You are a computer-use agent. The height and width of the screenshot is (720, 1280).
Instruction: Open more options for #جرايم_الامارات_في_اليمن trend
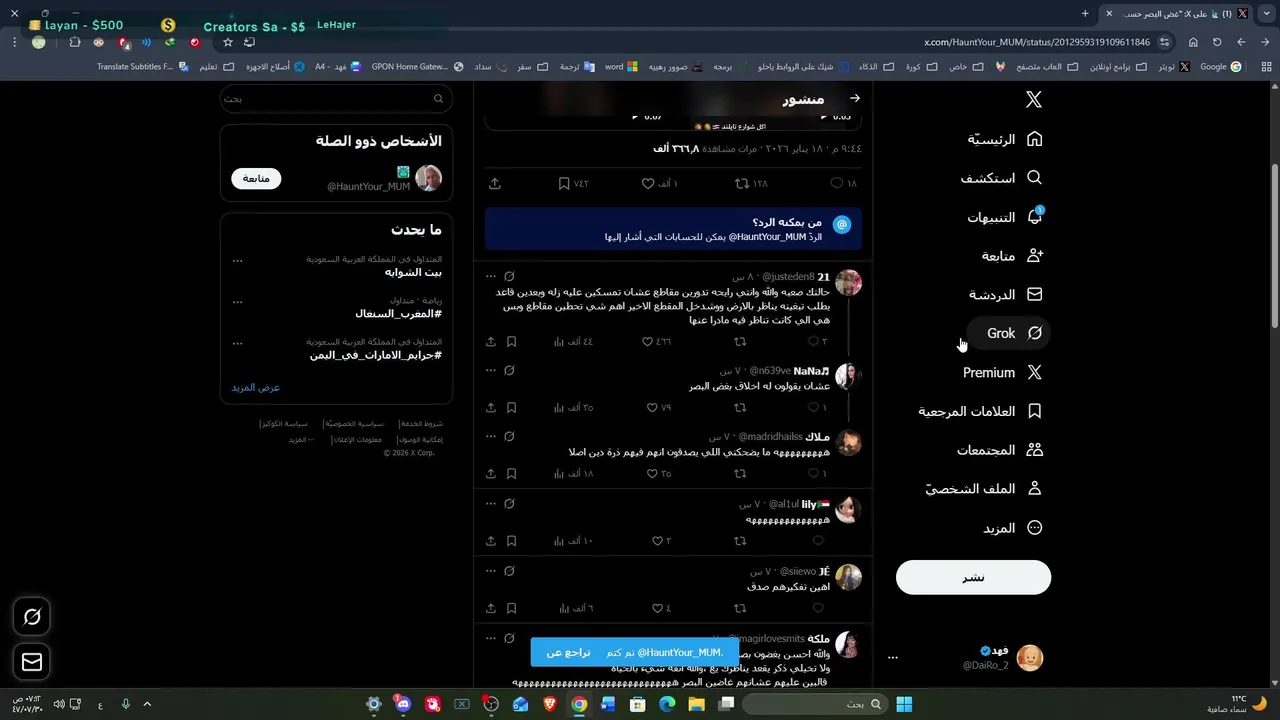237,342
